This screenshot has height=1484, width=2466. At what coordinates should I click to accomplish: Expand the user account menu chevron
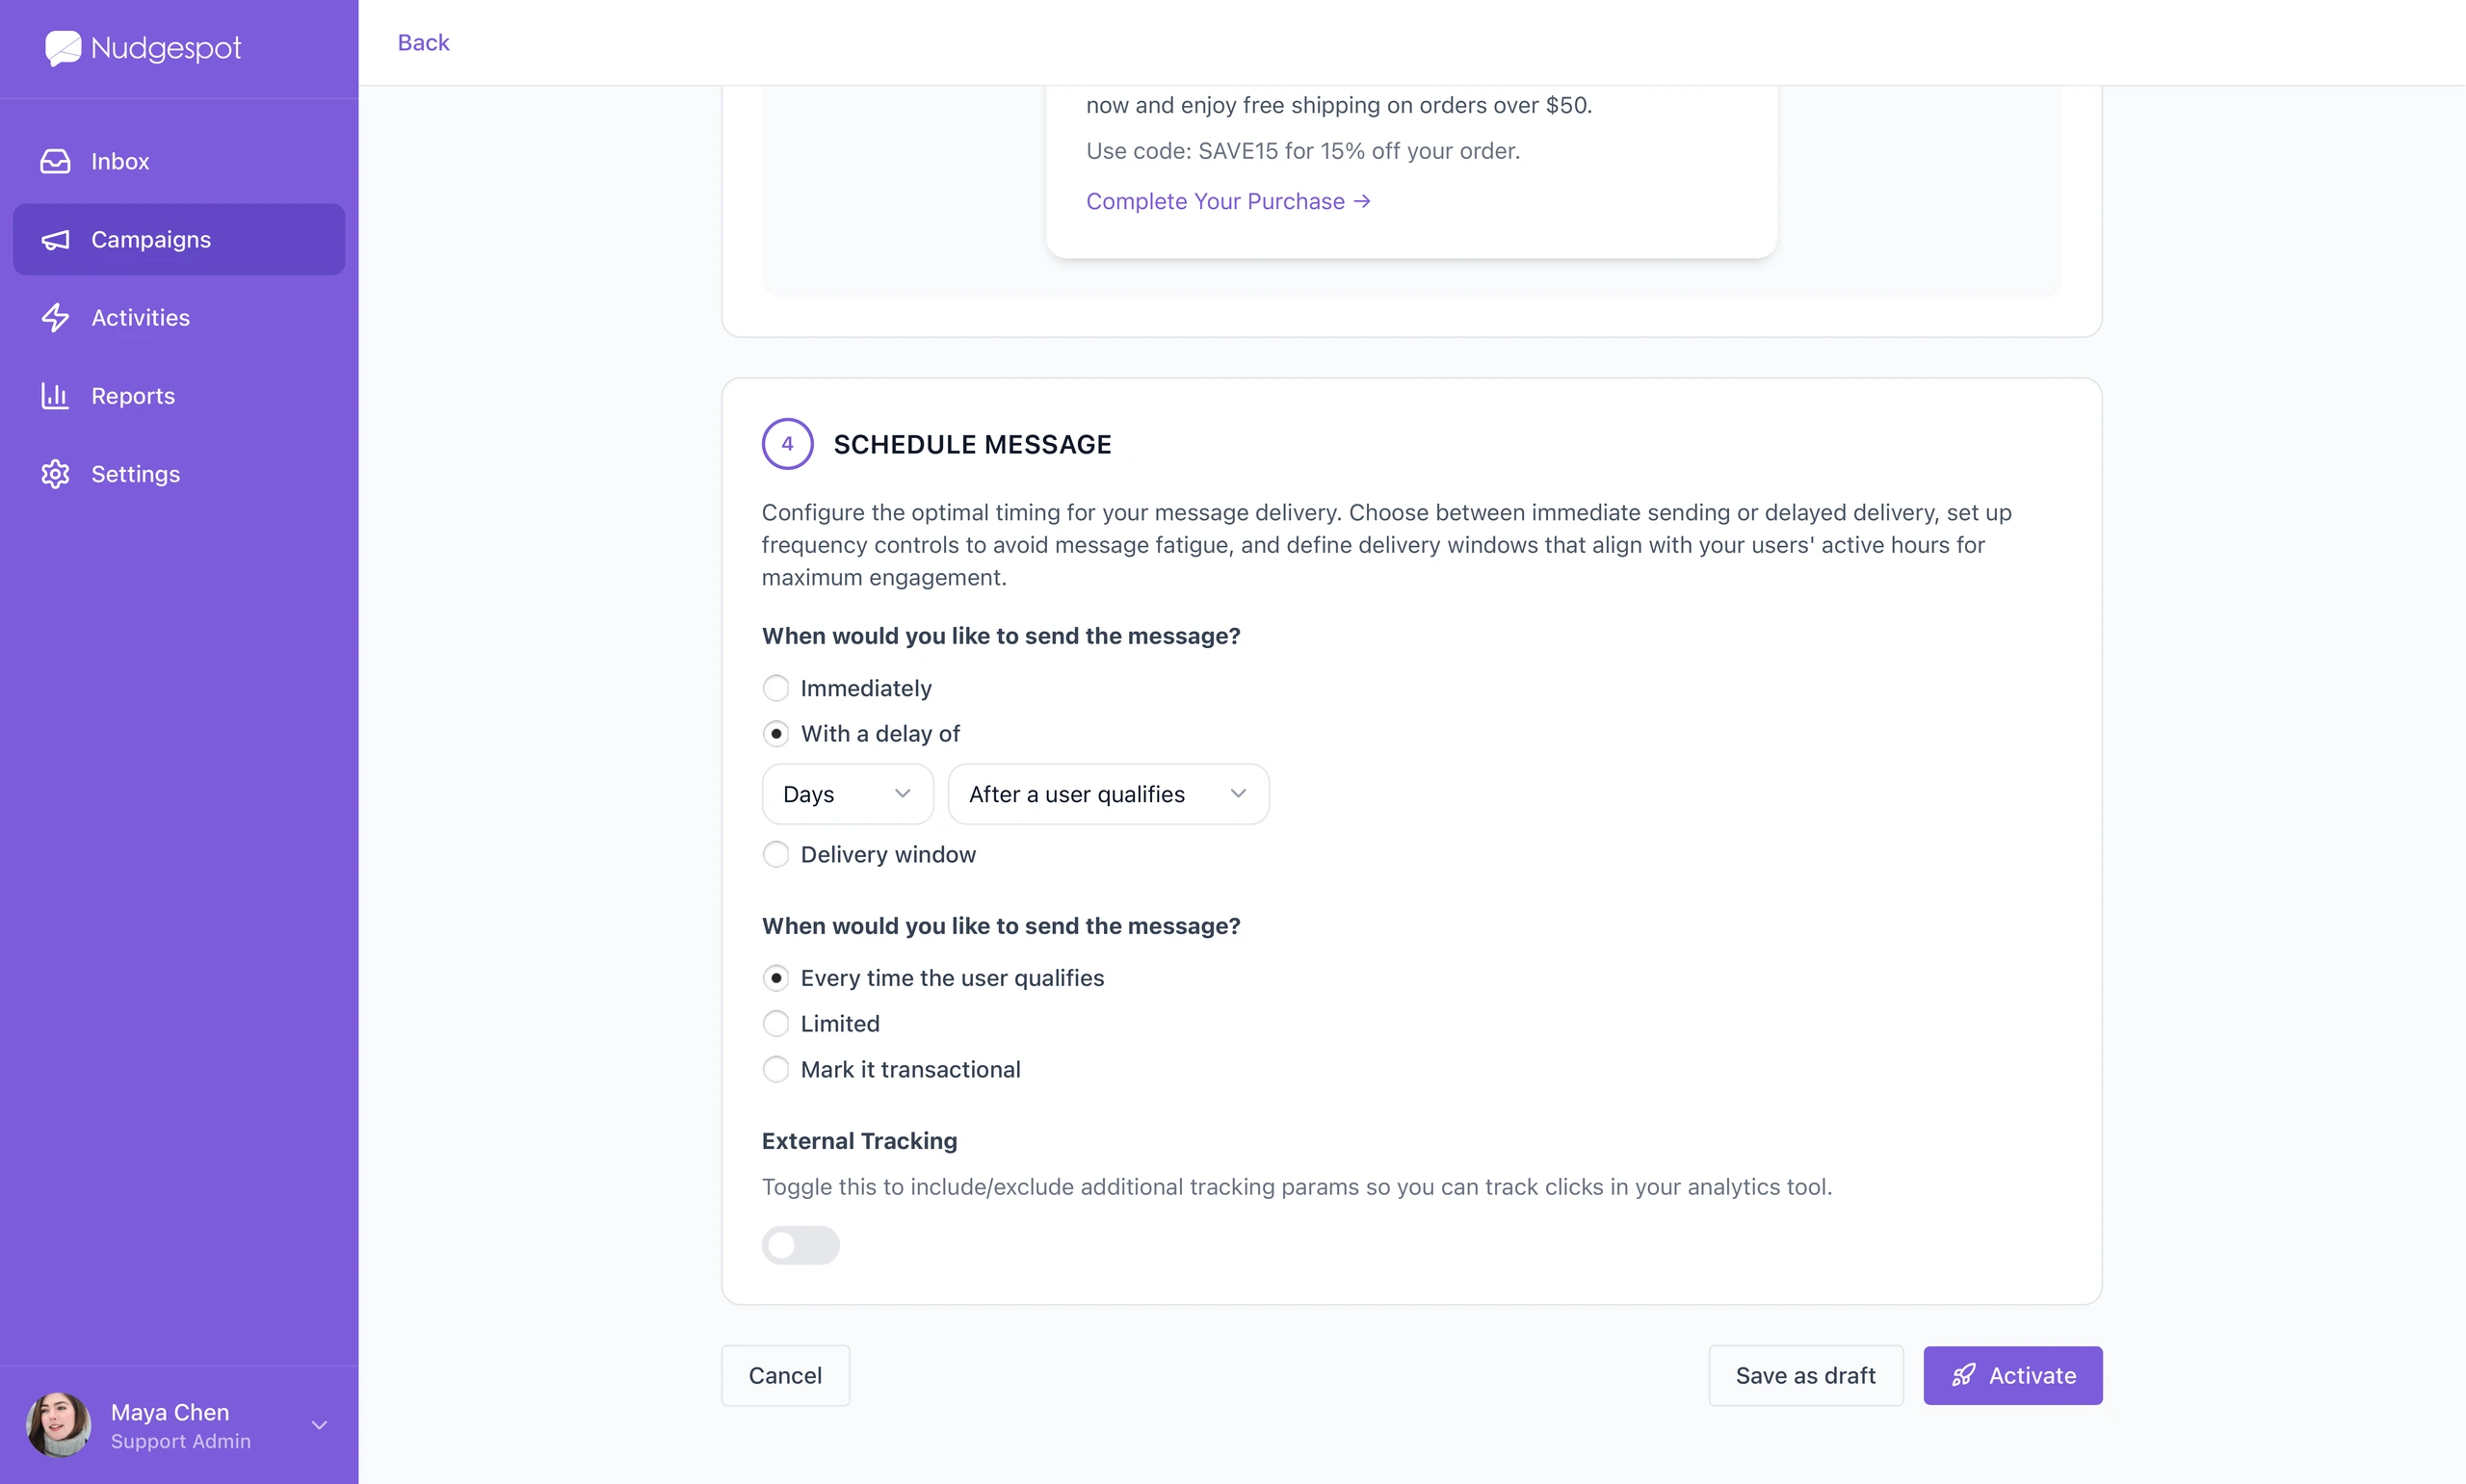(x=319, y=1425)
